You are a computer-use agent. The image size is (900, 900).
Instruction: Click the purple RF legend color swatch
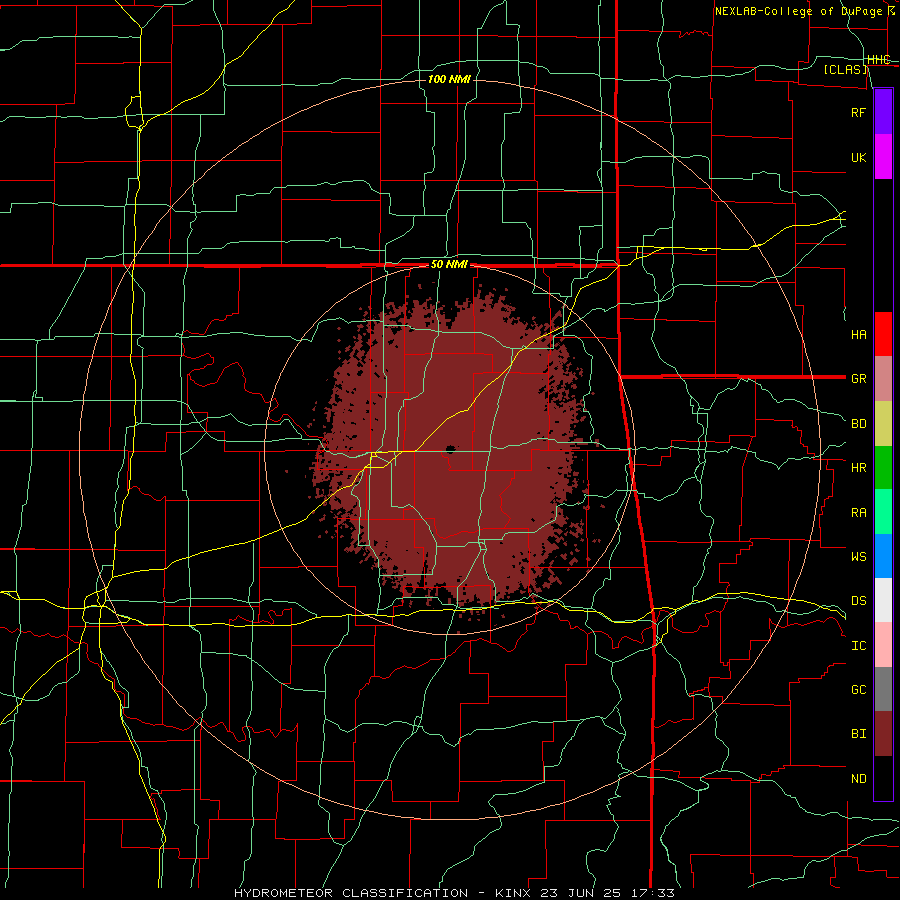point(883,112)
